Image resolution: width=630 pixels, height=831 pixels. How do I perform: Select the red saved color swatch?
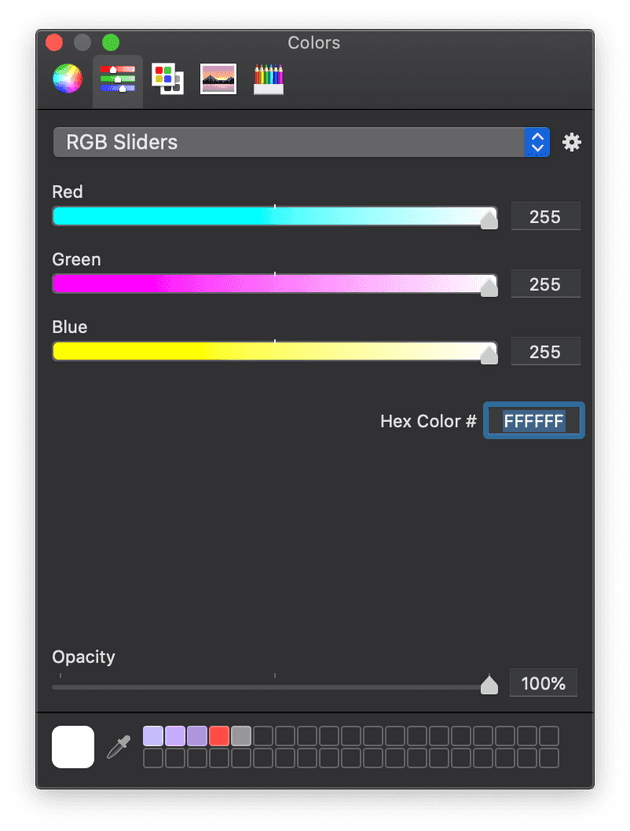tap(219, 736)
